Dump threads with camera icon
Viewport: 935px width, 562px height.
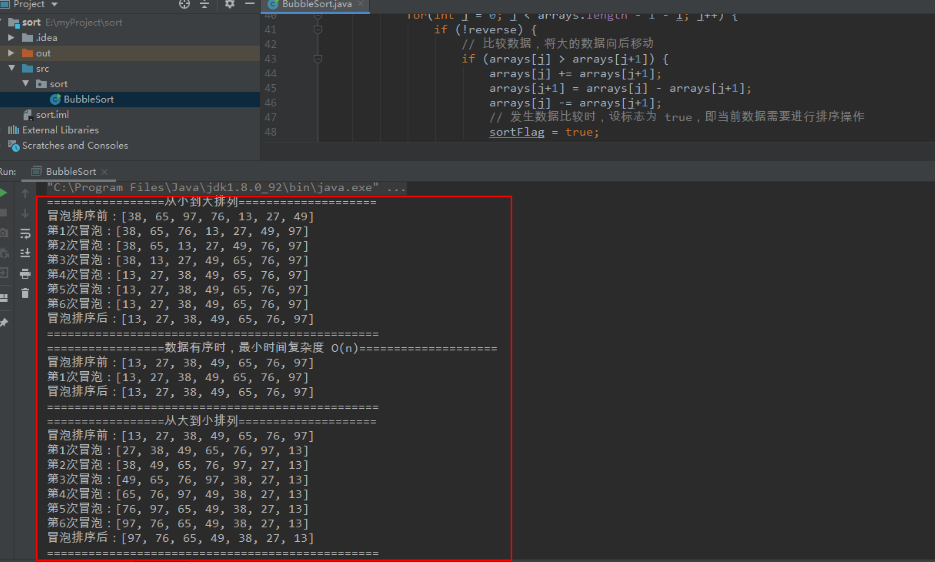(3, 233)
